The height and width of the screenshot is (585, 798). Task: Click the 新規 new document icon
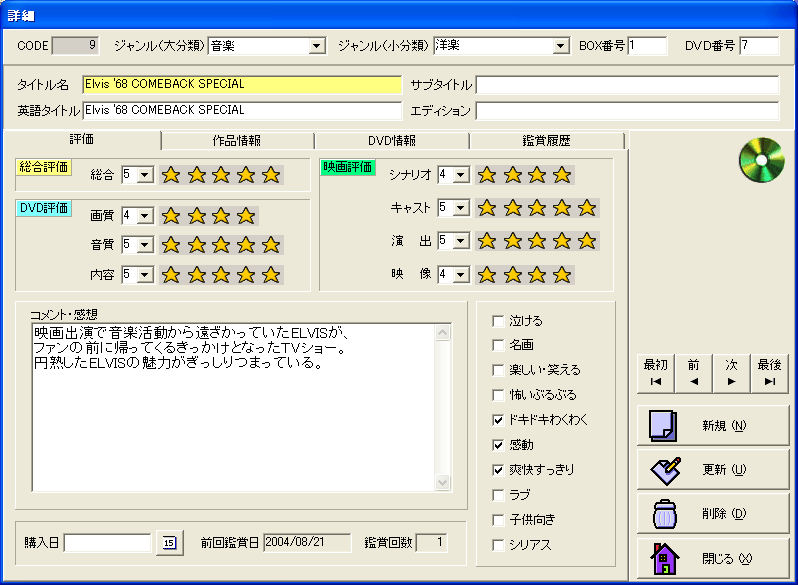tap(663, 426)
